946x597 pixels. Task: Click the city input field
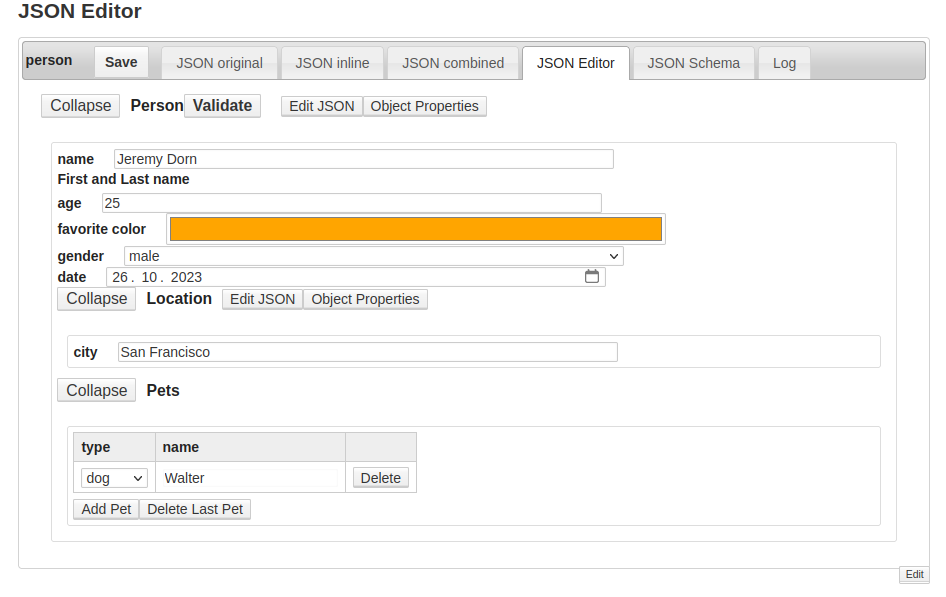point(367,352)
